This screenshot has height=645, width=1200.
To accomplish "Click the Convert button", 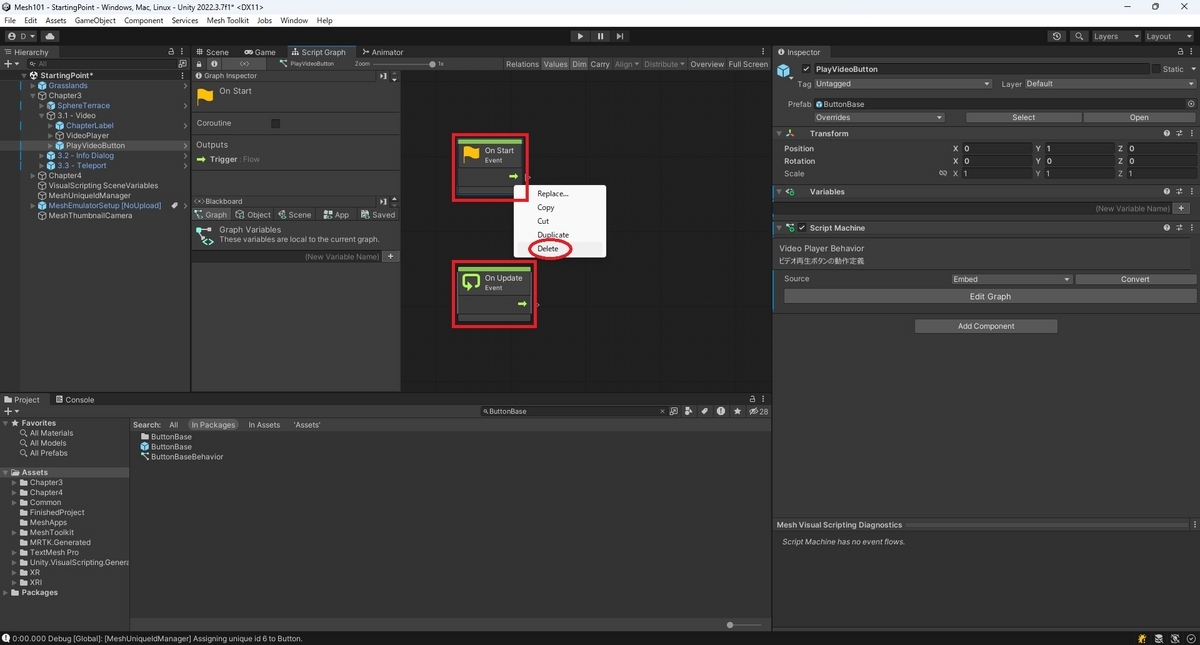I will click(x=1135, y=279).
